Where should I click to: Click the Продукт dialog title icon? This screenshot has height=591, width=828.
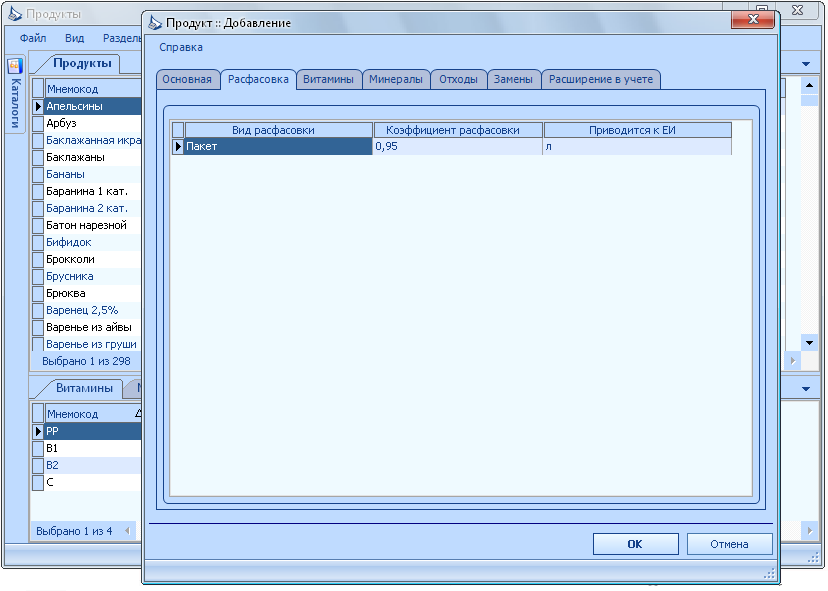(x=155, y=23)
